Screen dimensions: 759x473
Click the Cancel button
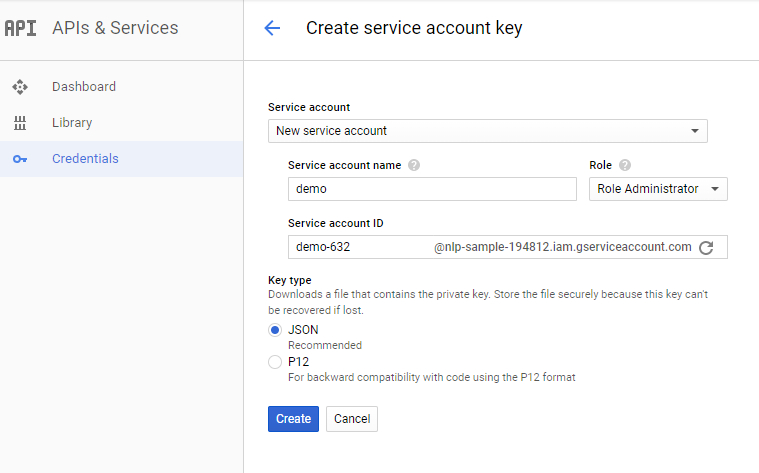pyautogui.click(x=352, y=419)
